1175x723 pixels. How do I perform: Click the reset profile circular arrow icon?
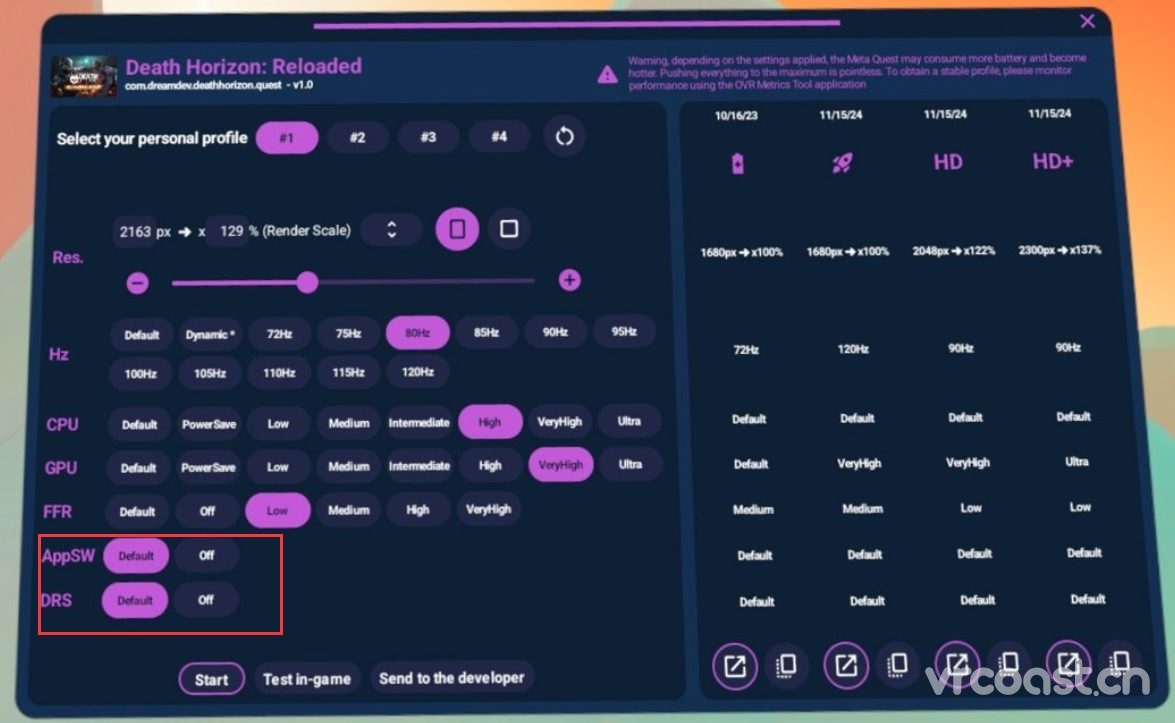[x=564, y=136]
